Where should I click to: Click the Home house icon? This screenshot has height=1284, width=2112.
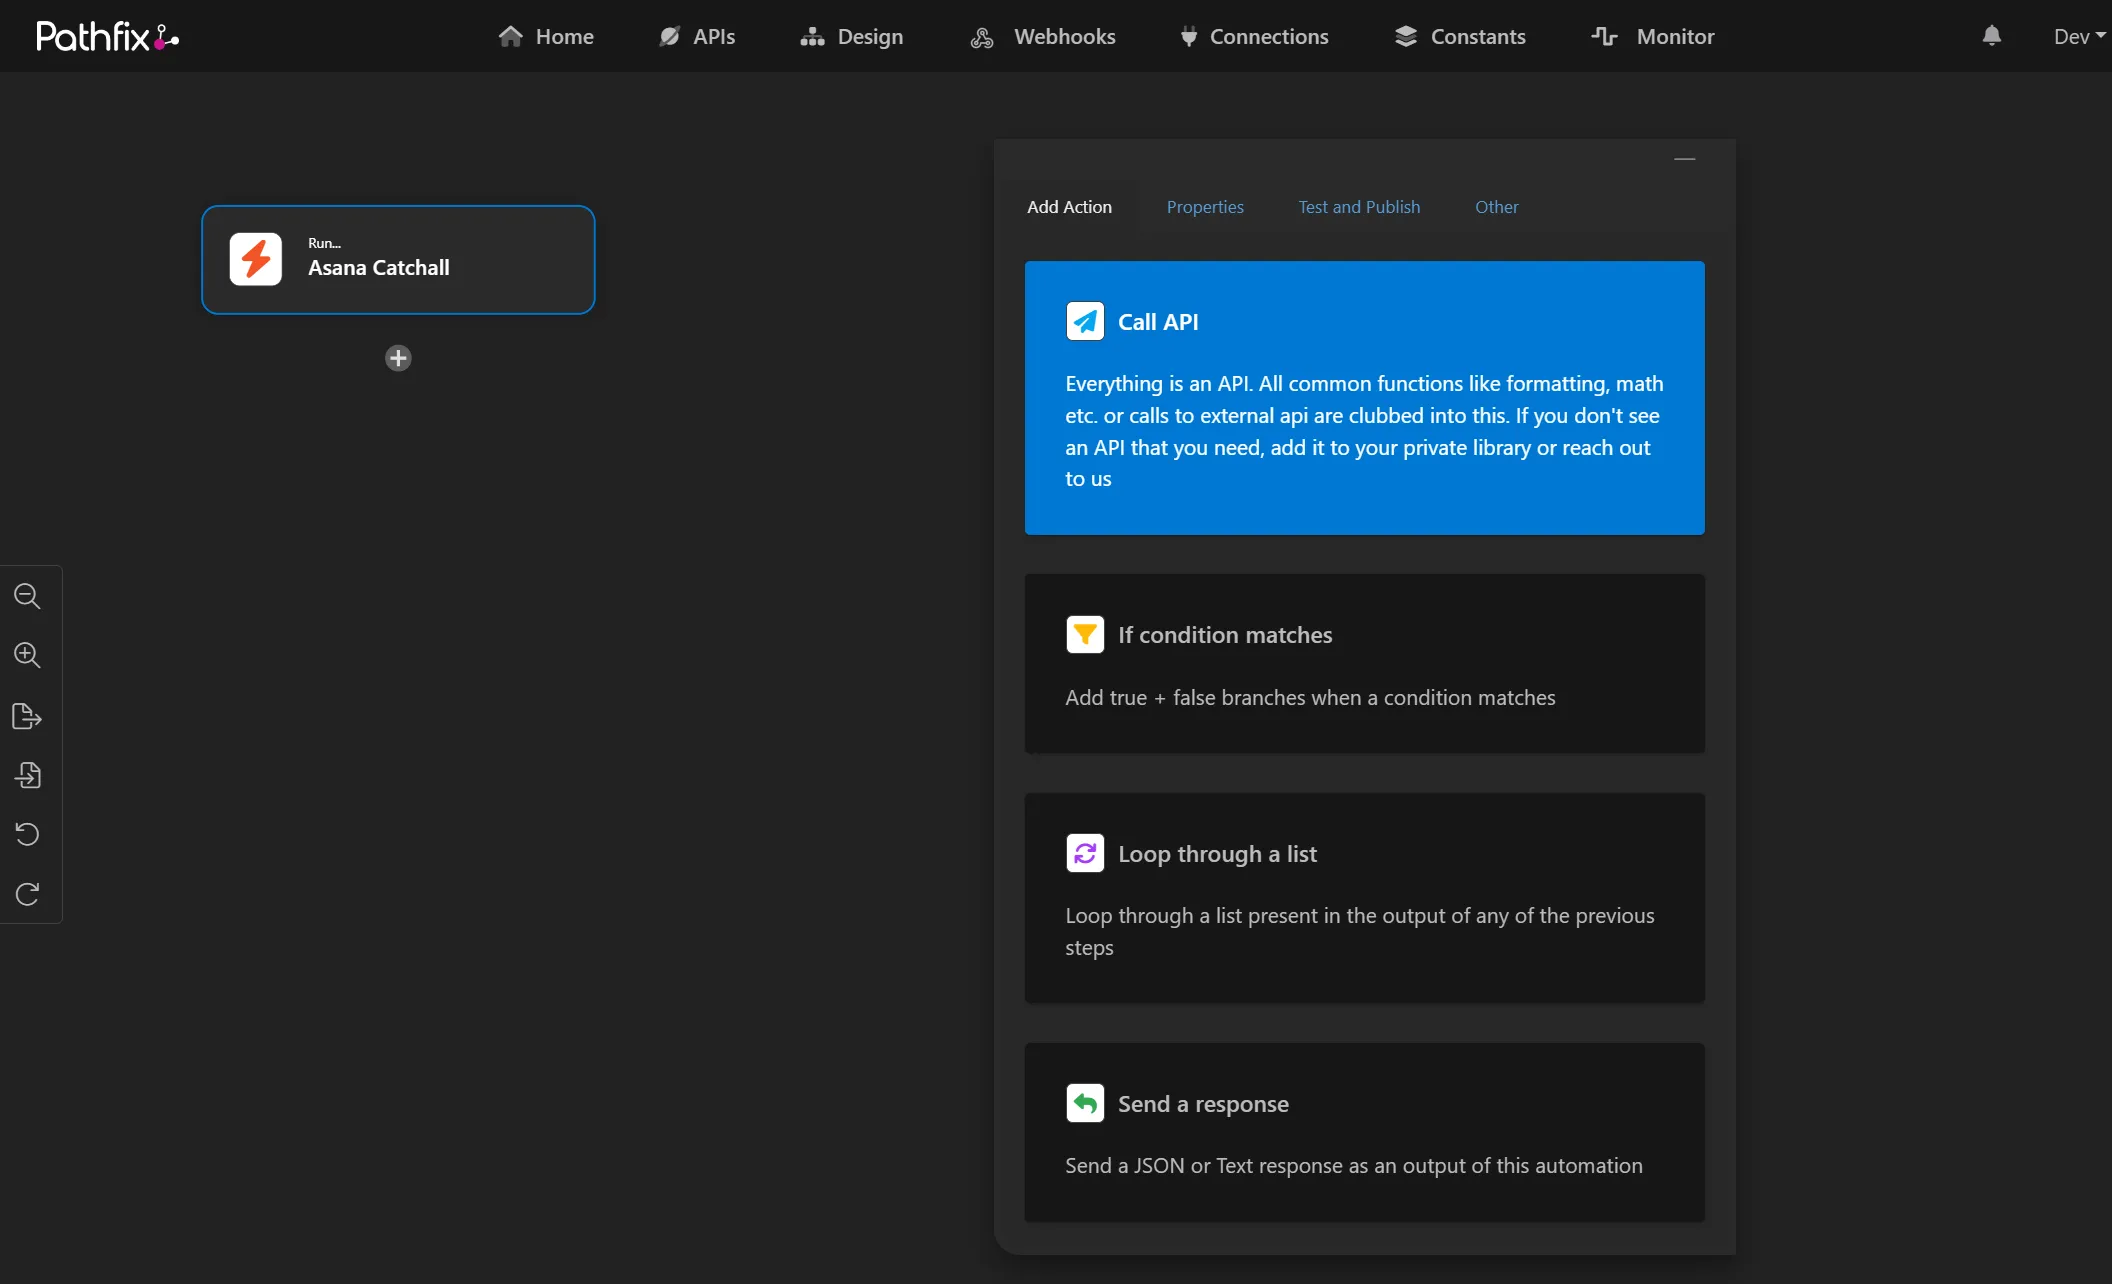pyautogui.click(x=511, y=36)
